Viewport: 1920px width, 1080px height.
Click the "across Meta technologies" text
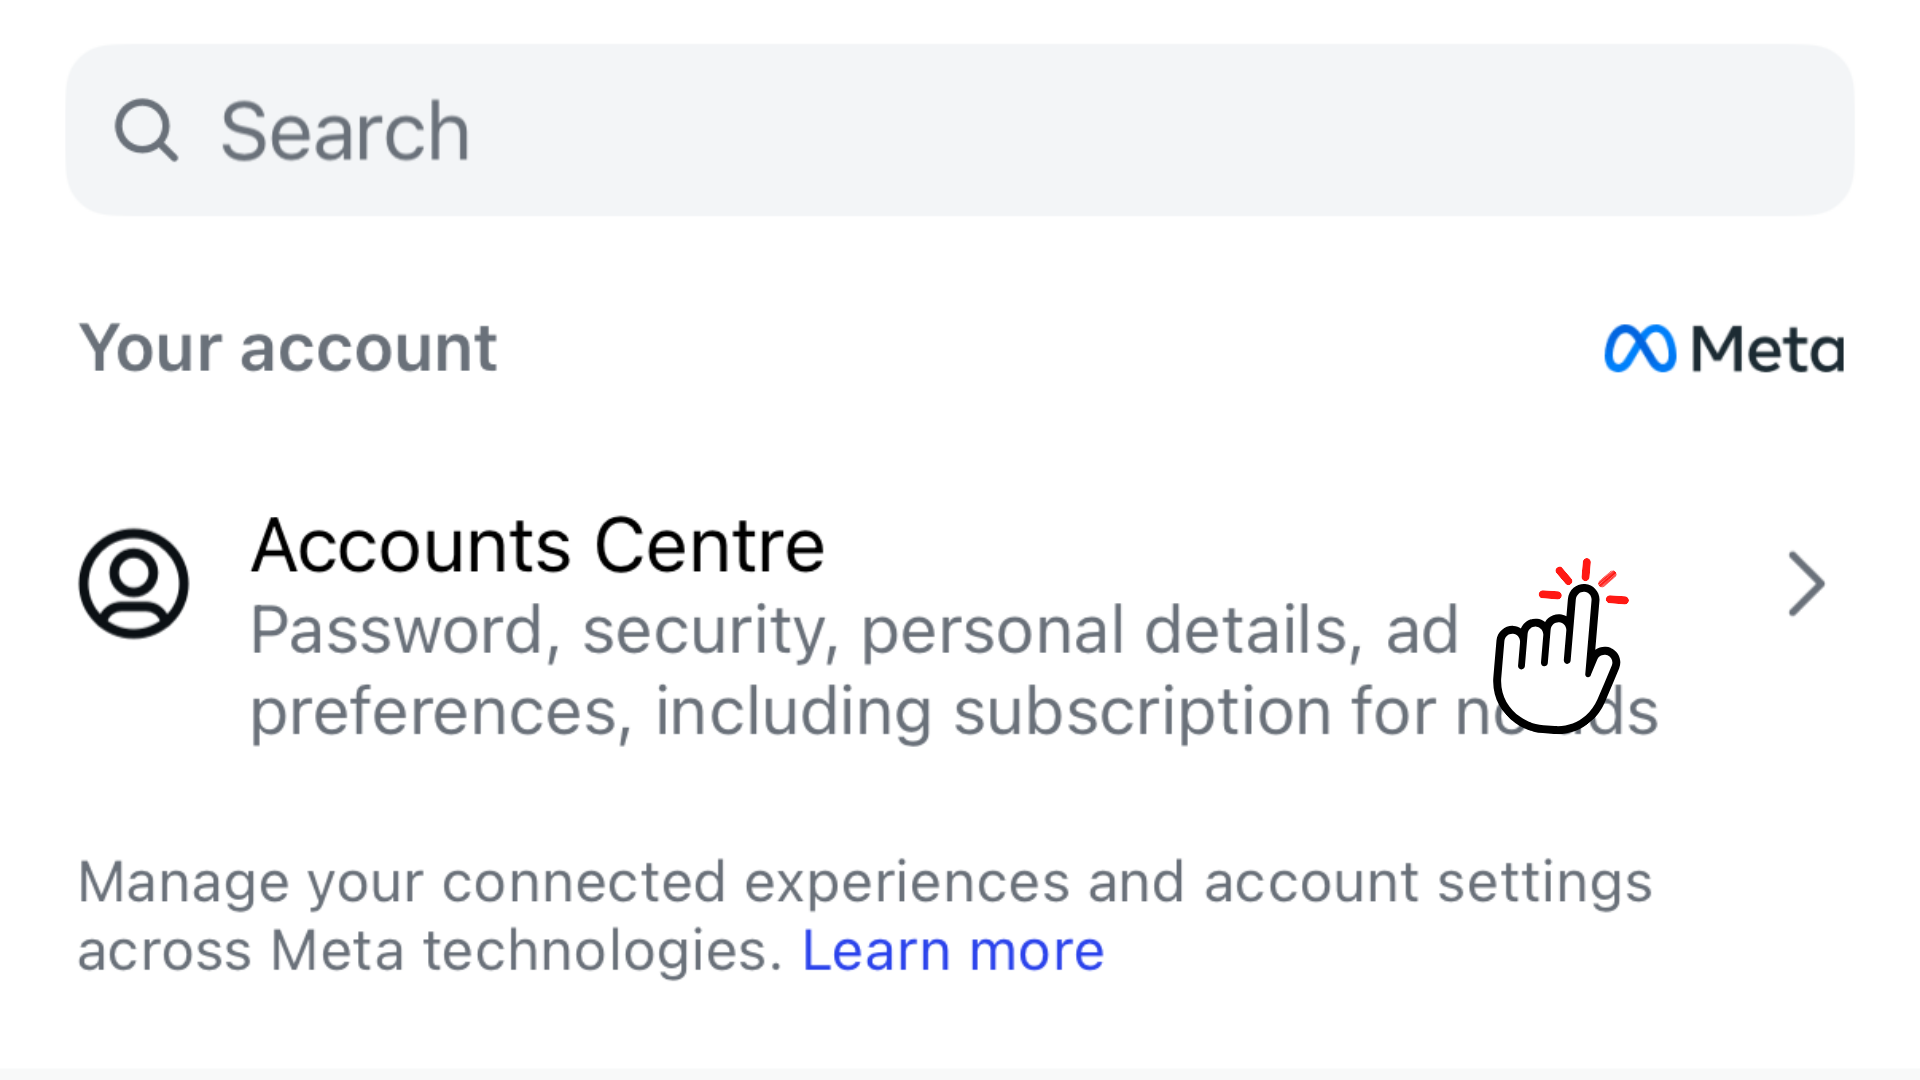(430, 950)
